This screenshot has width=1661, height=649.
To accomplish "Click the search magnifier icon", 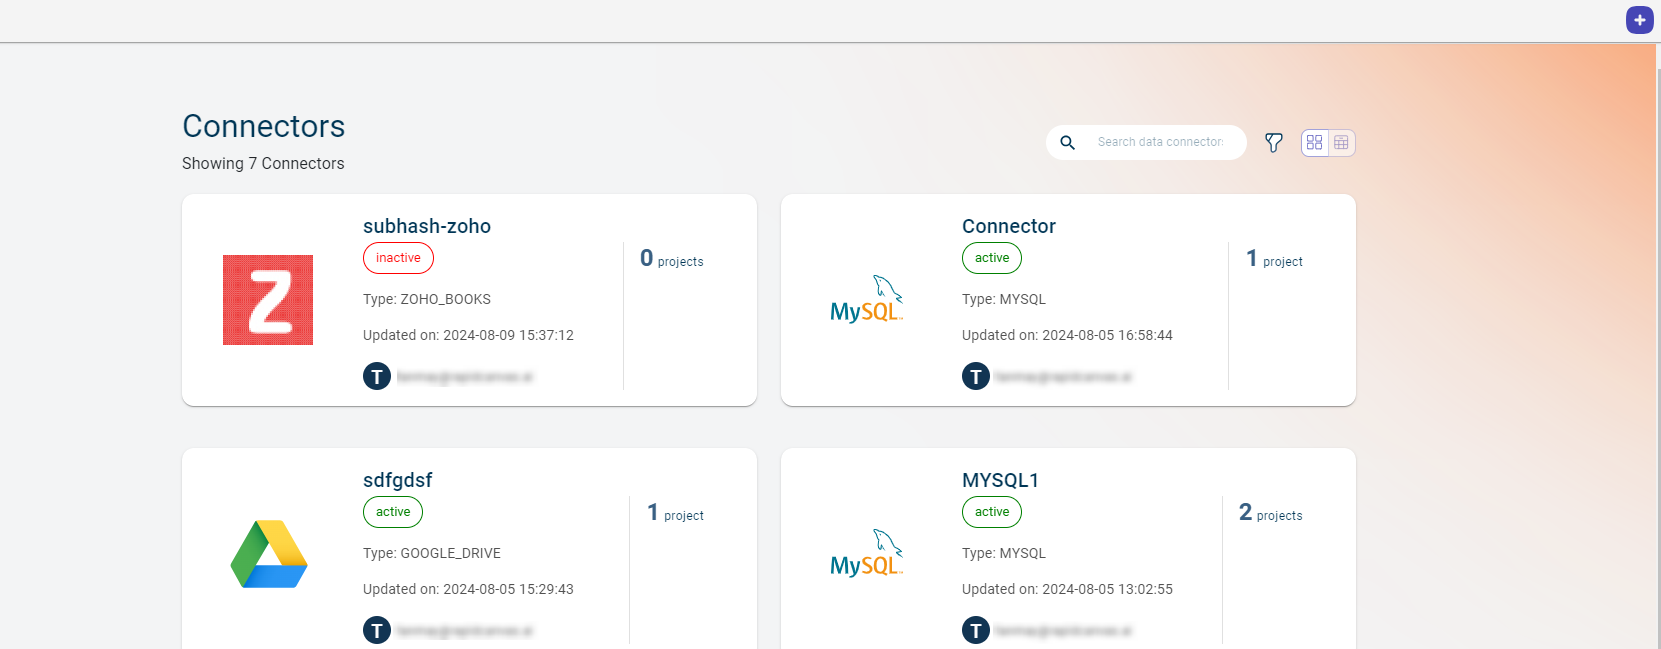I will tap(1067, 143).
